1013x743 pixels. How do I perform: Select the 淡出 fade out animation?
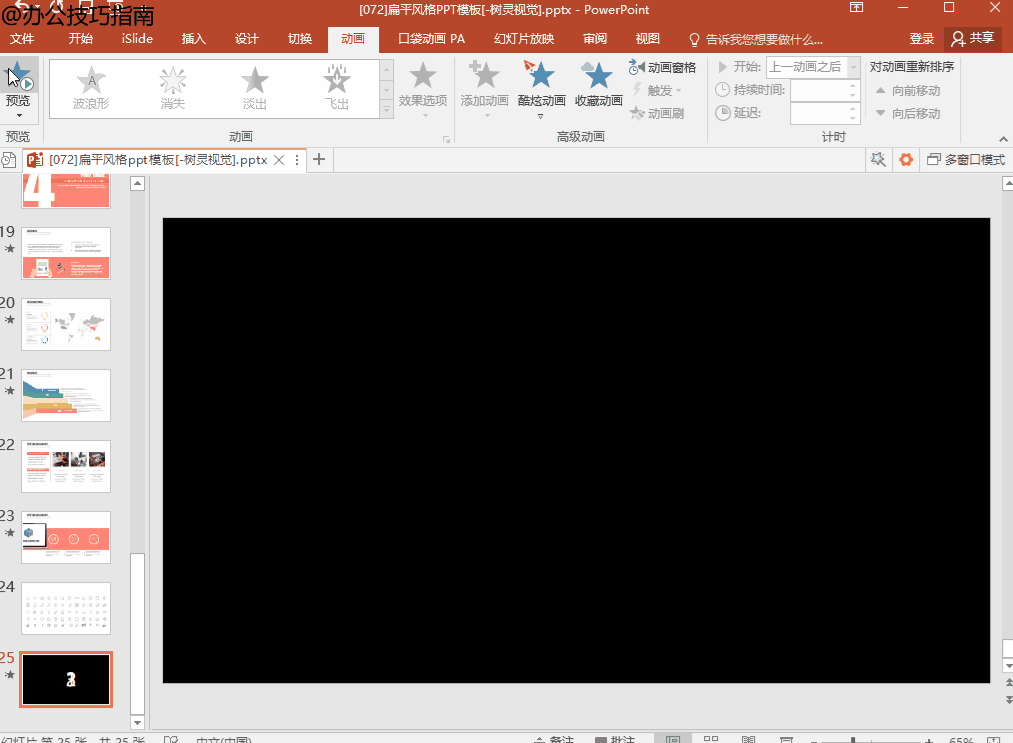click(255, 89)
